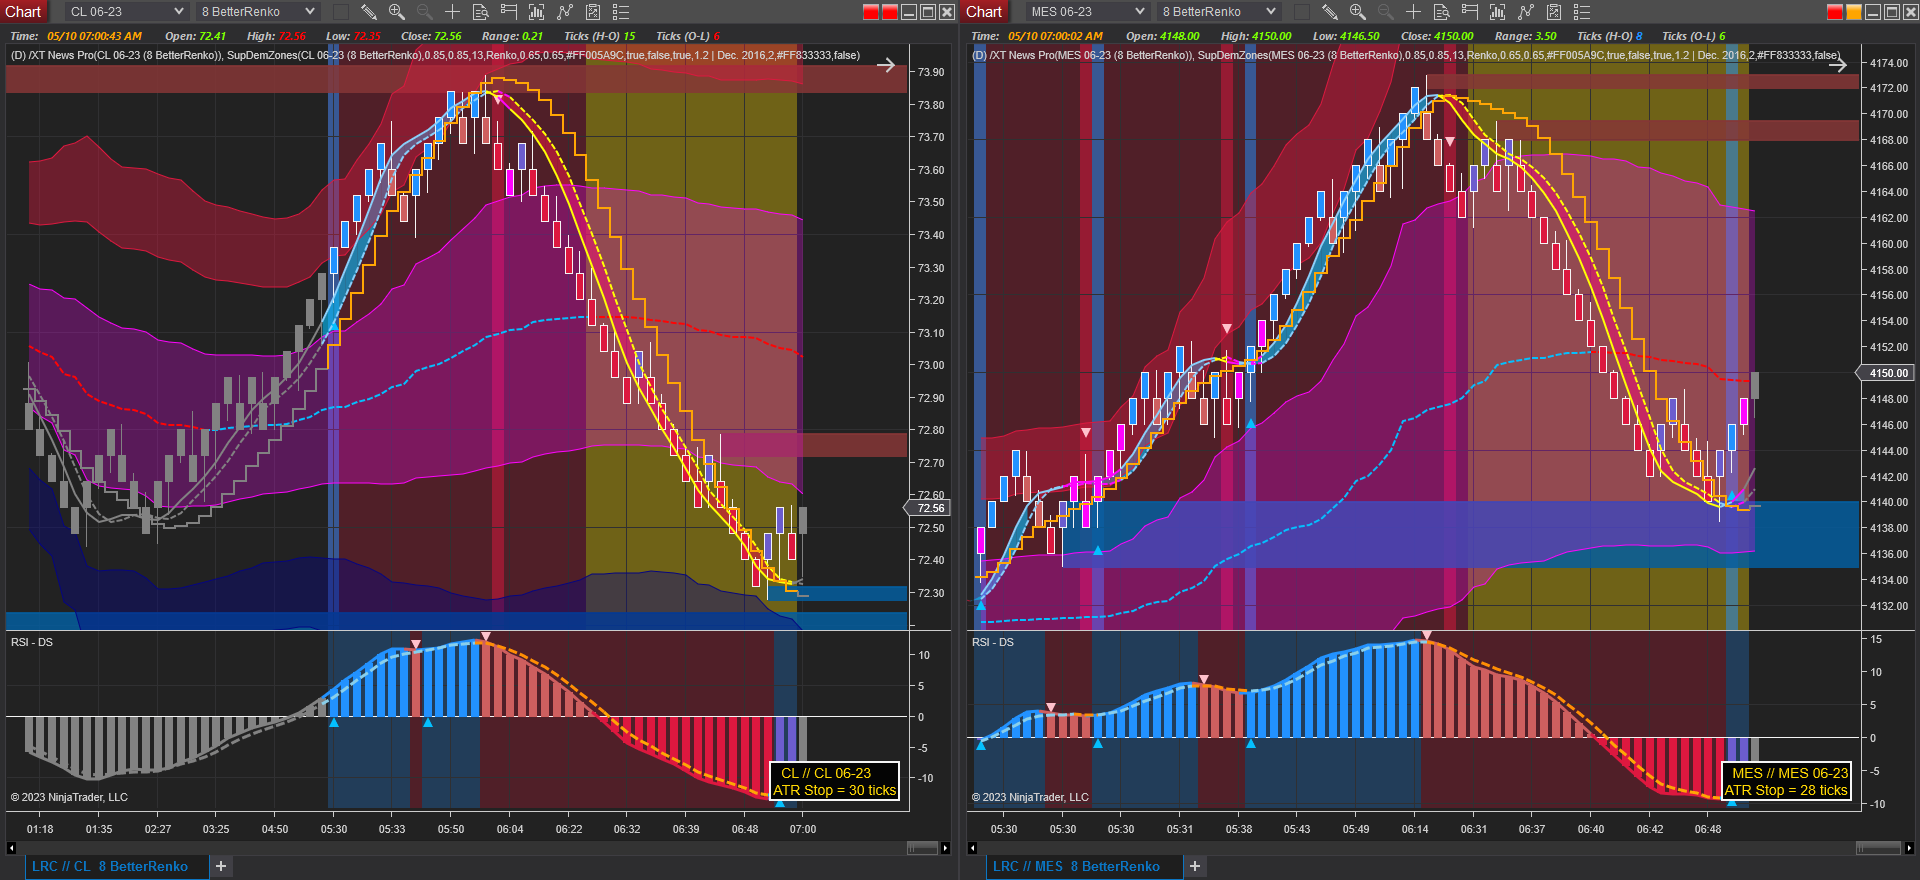Open 8 BetterRenko interval dropdown in MES chart
This screenshot has width=1920, height=880.
tap(1218, 12)
